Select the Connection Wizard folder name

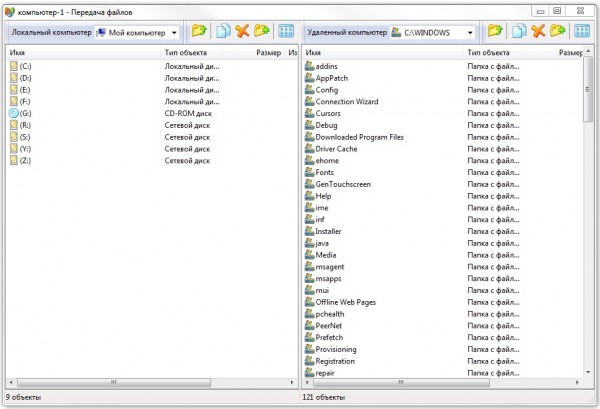coord(347,102)
